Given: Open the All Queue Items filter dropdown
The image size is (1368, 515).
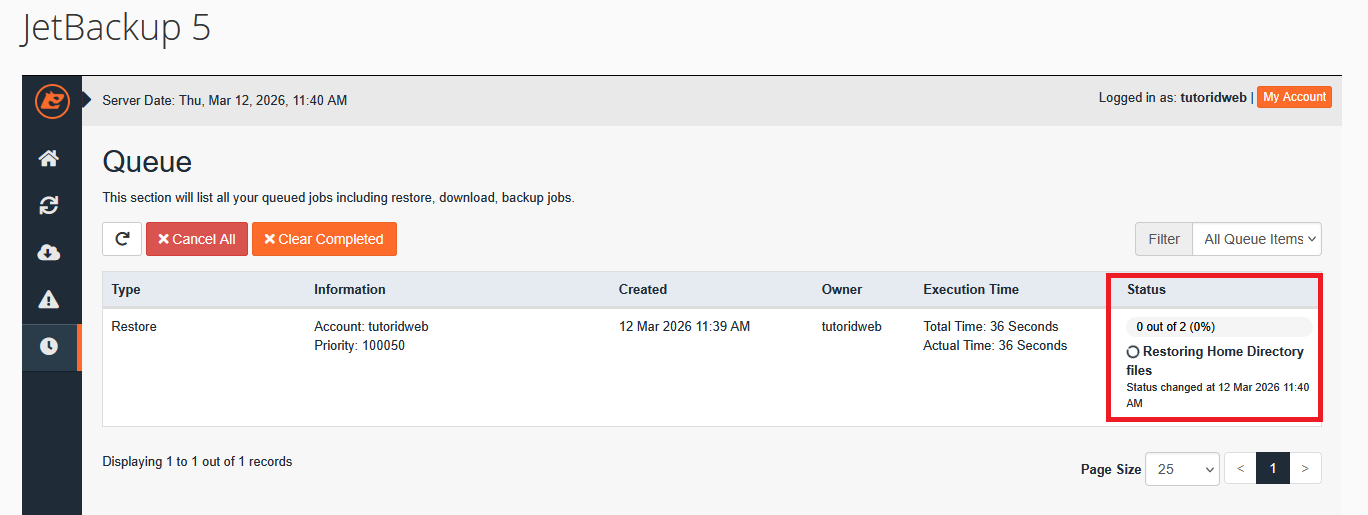Looking at the screenshot, I should [1257, 239].
